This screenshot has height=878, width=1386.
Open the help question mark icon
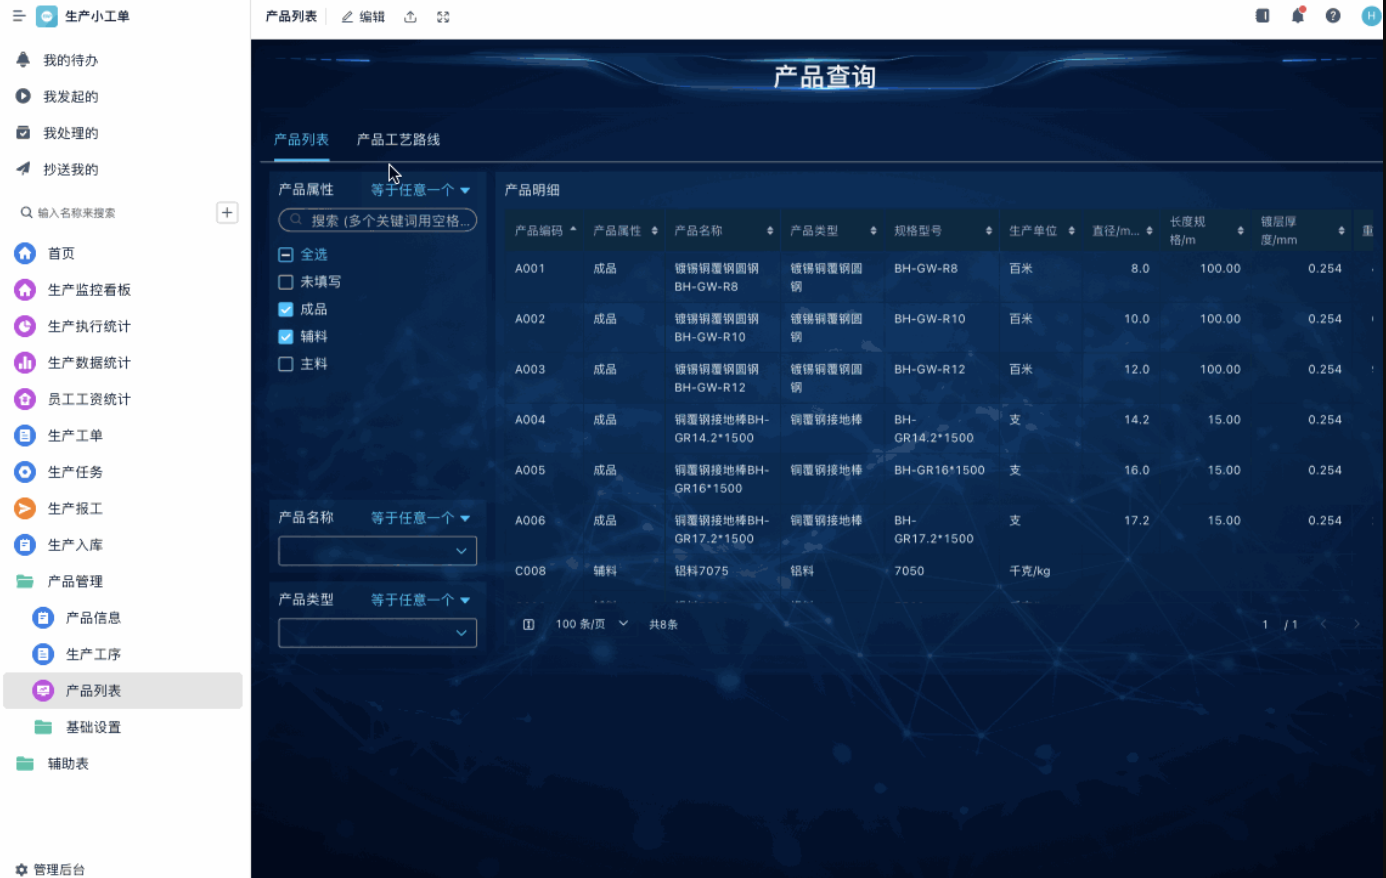1333,15
